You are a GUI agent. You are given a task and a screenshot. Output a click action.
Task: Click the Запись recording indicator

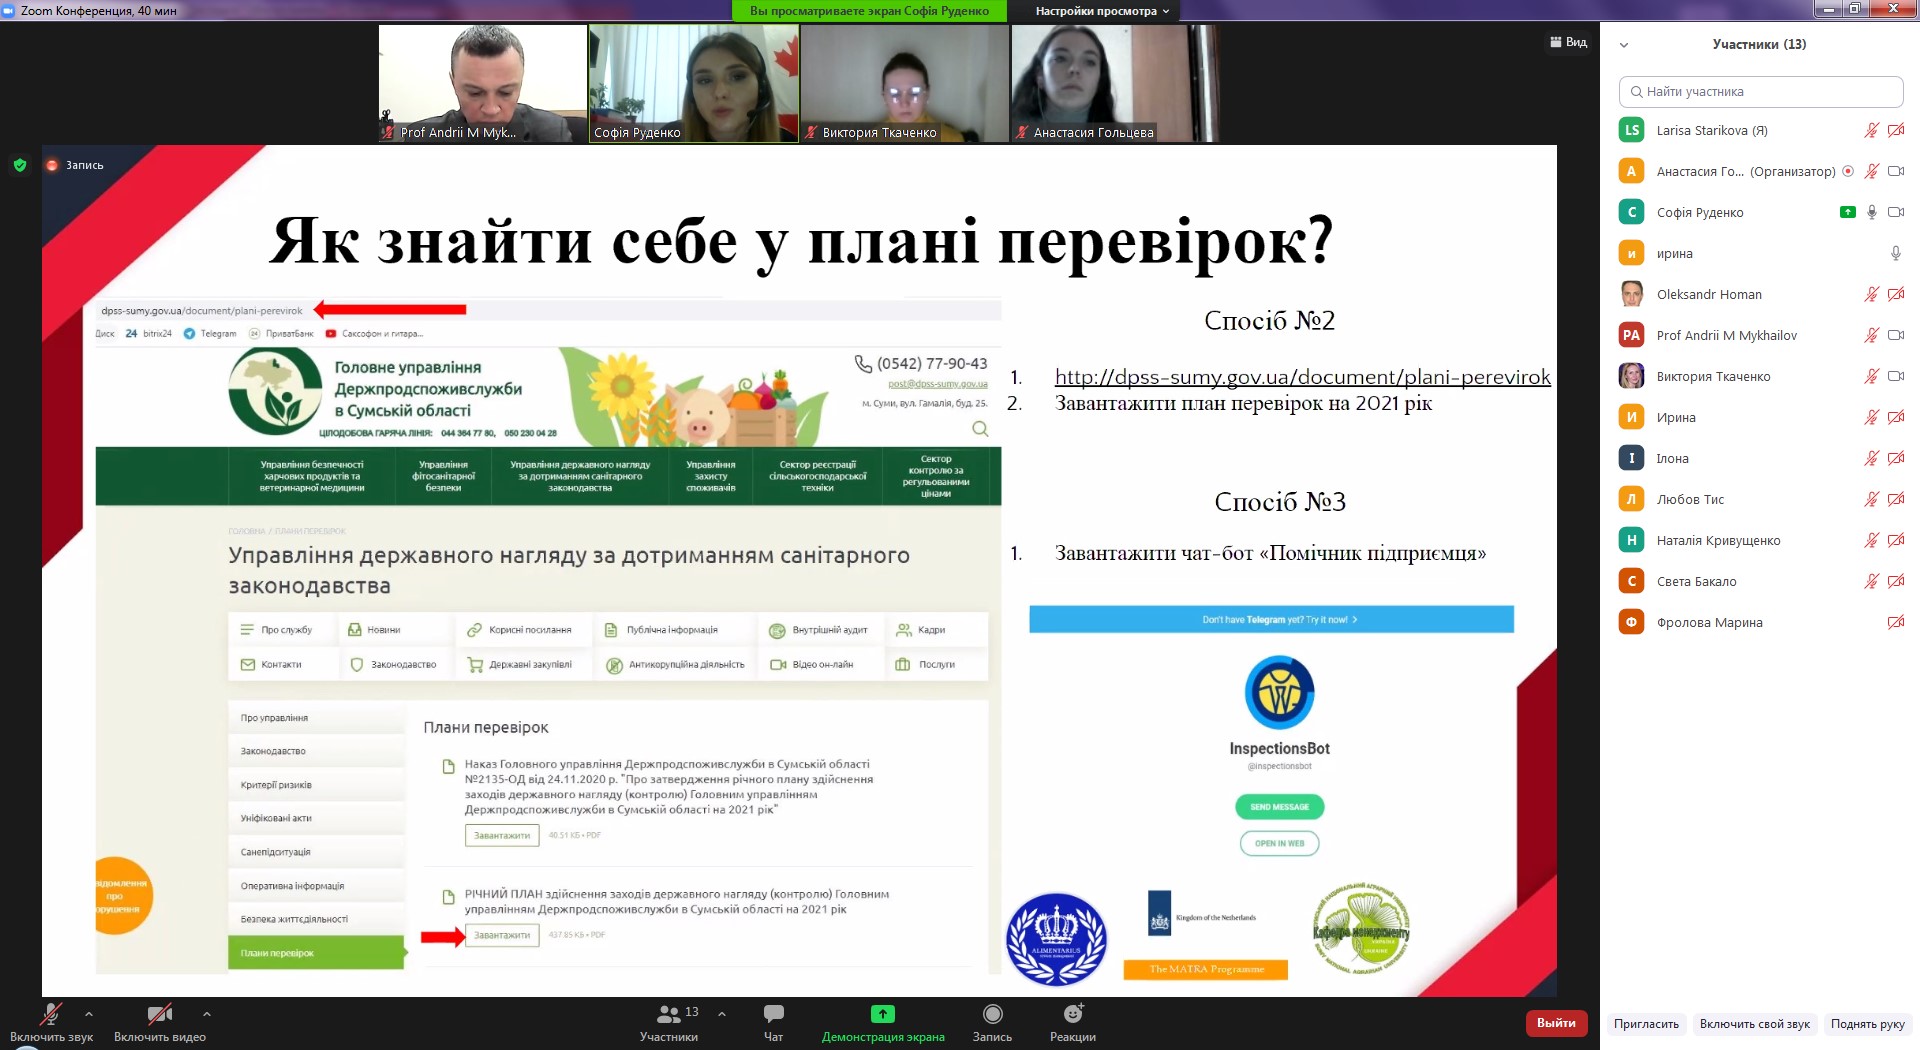[x=76, y=165]
